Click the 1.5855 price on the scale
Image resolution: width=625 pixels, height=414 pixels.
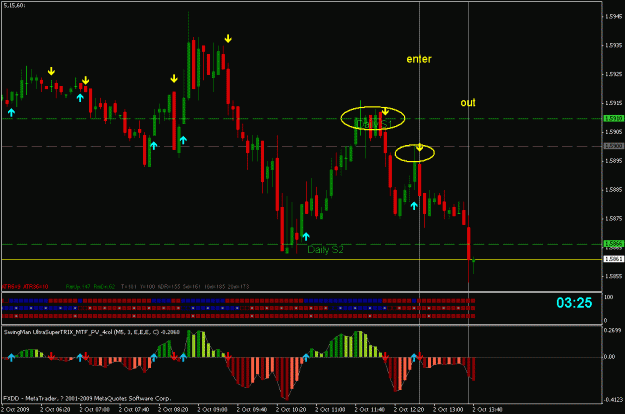coord(614,276)
